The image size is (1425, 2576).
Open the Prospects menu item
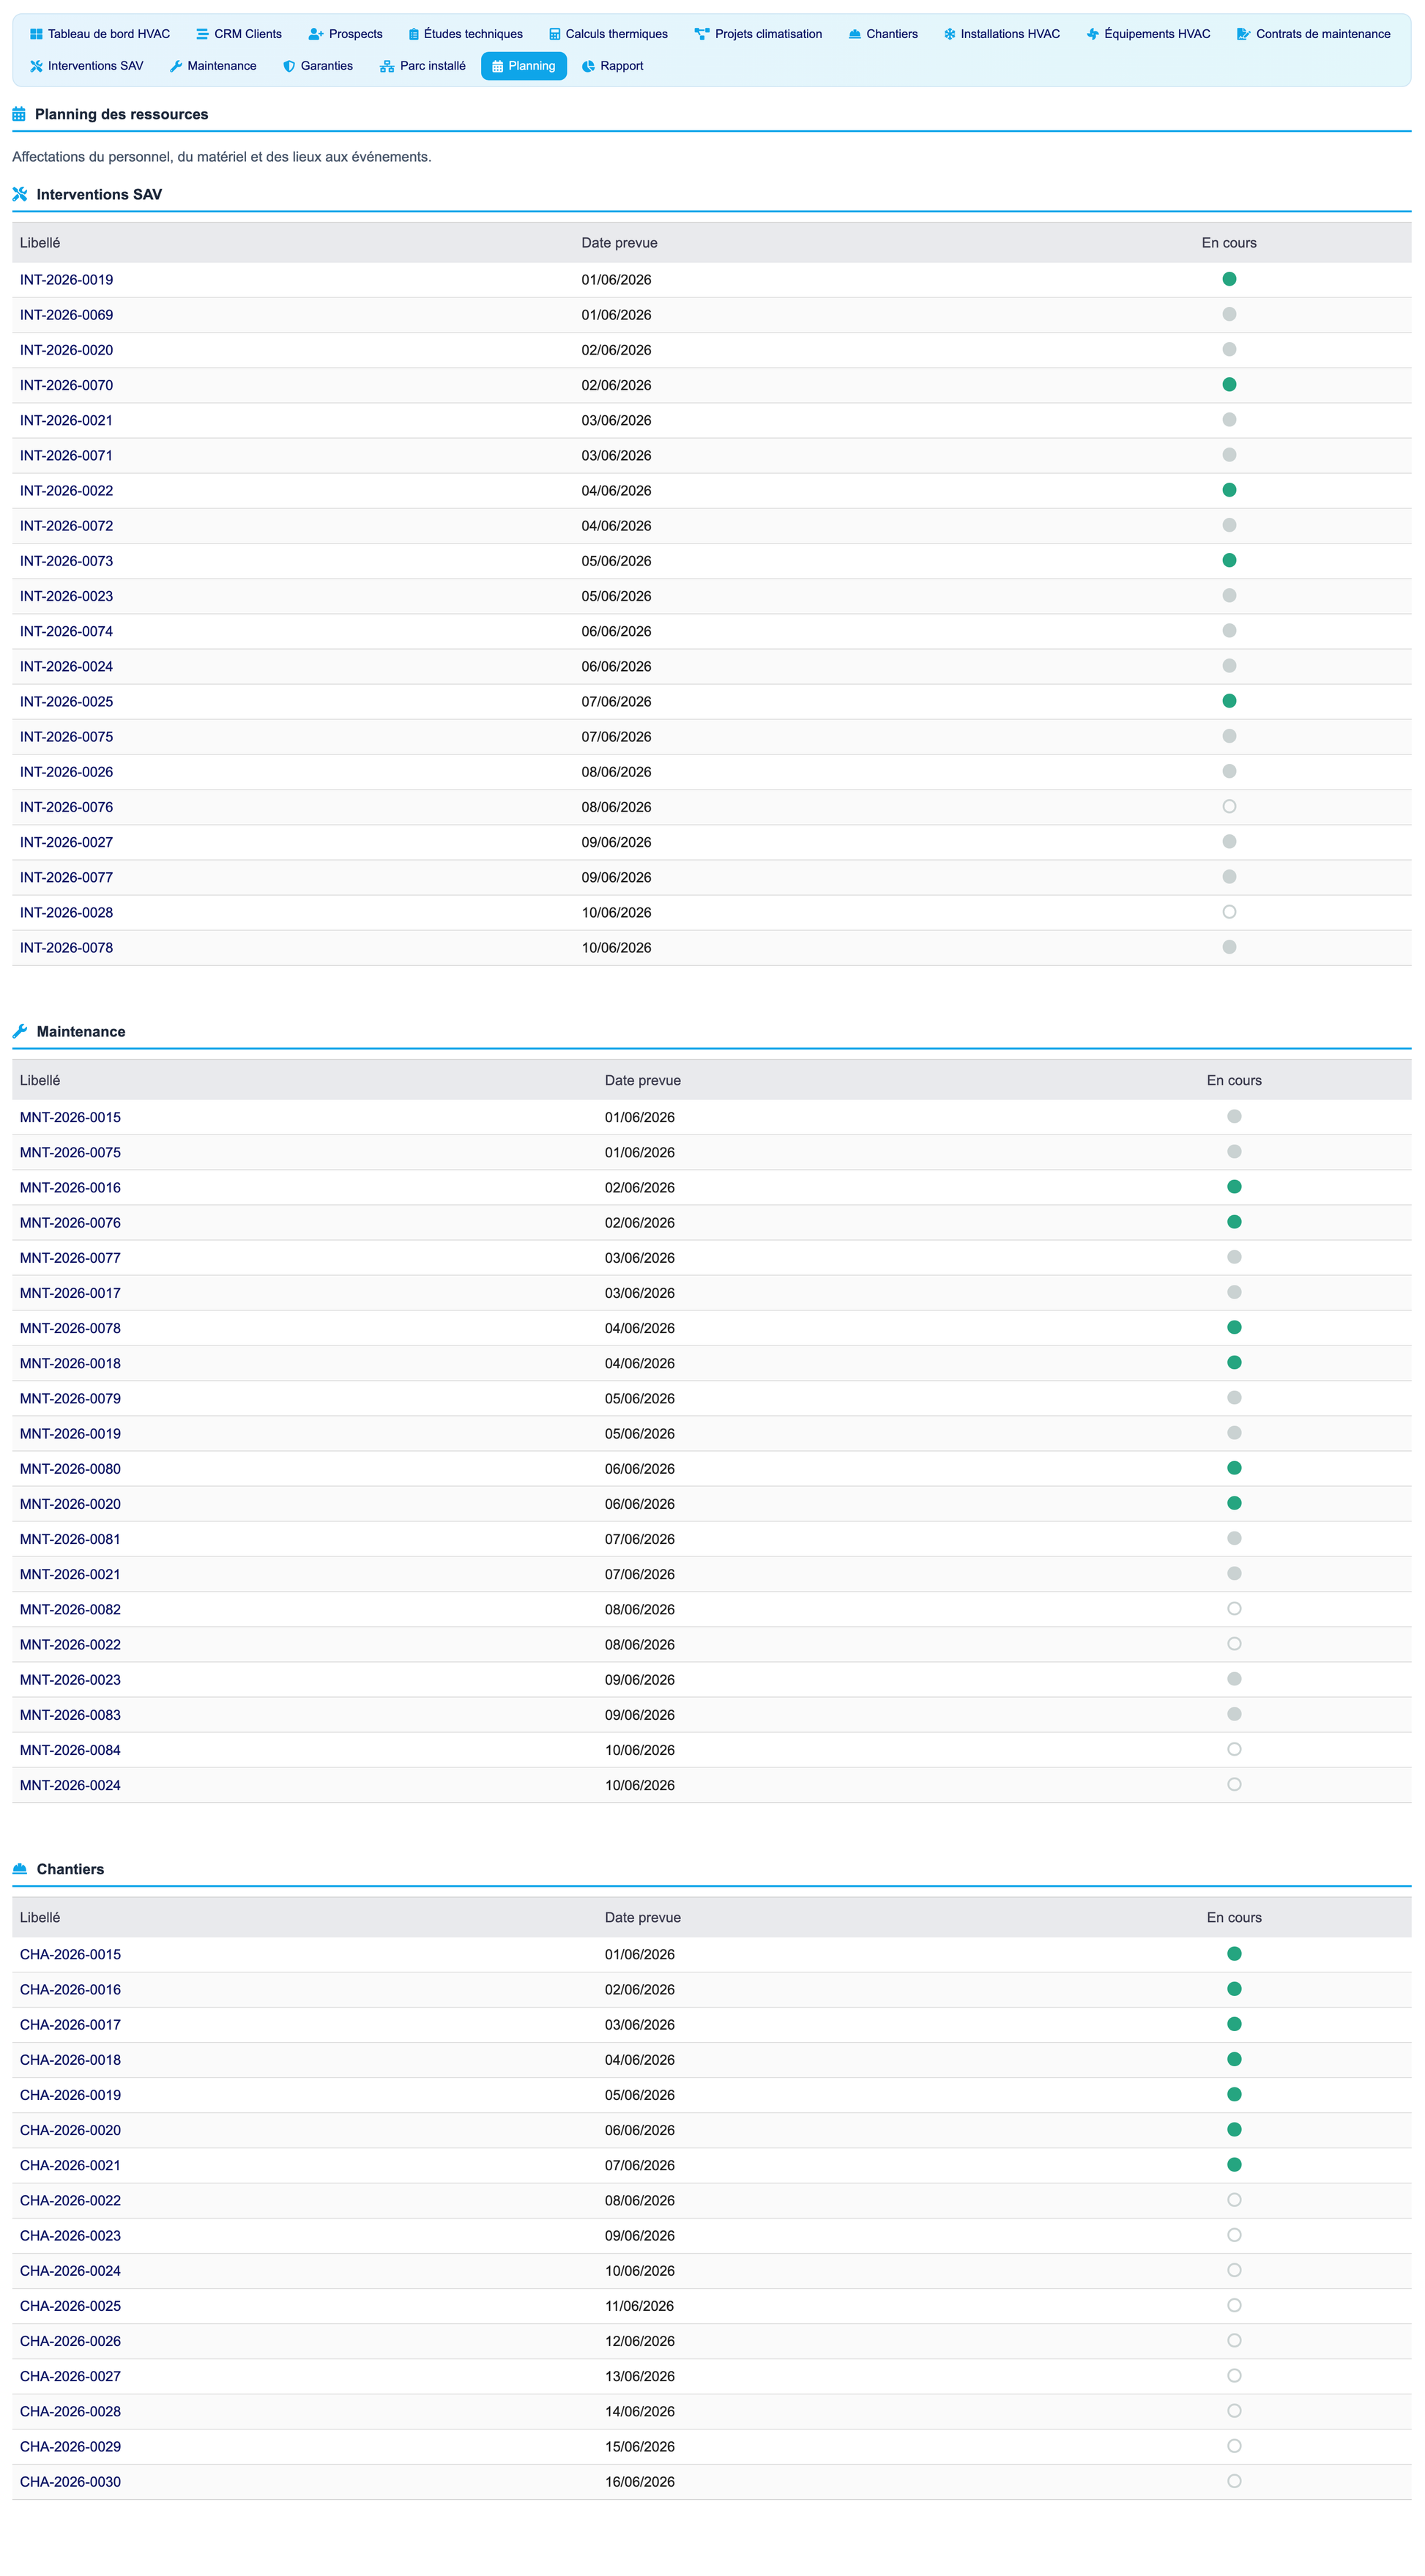345,34
